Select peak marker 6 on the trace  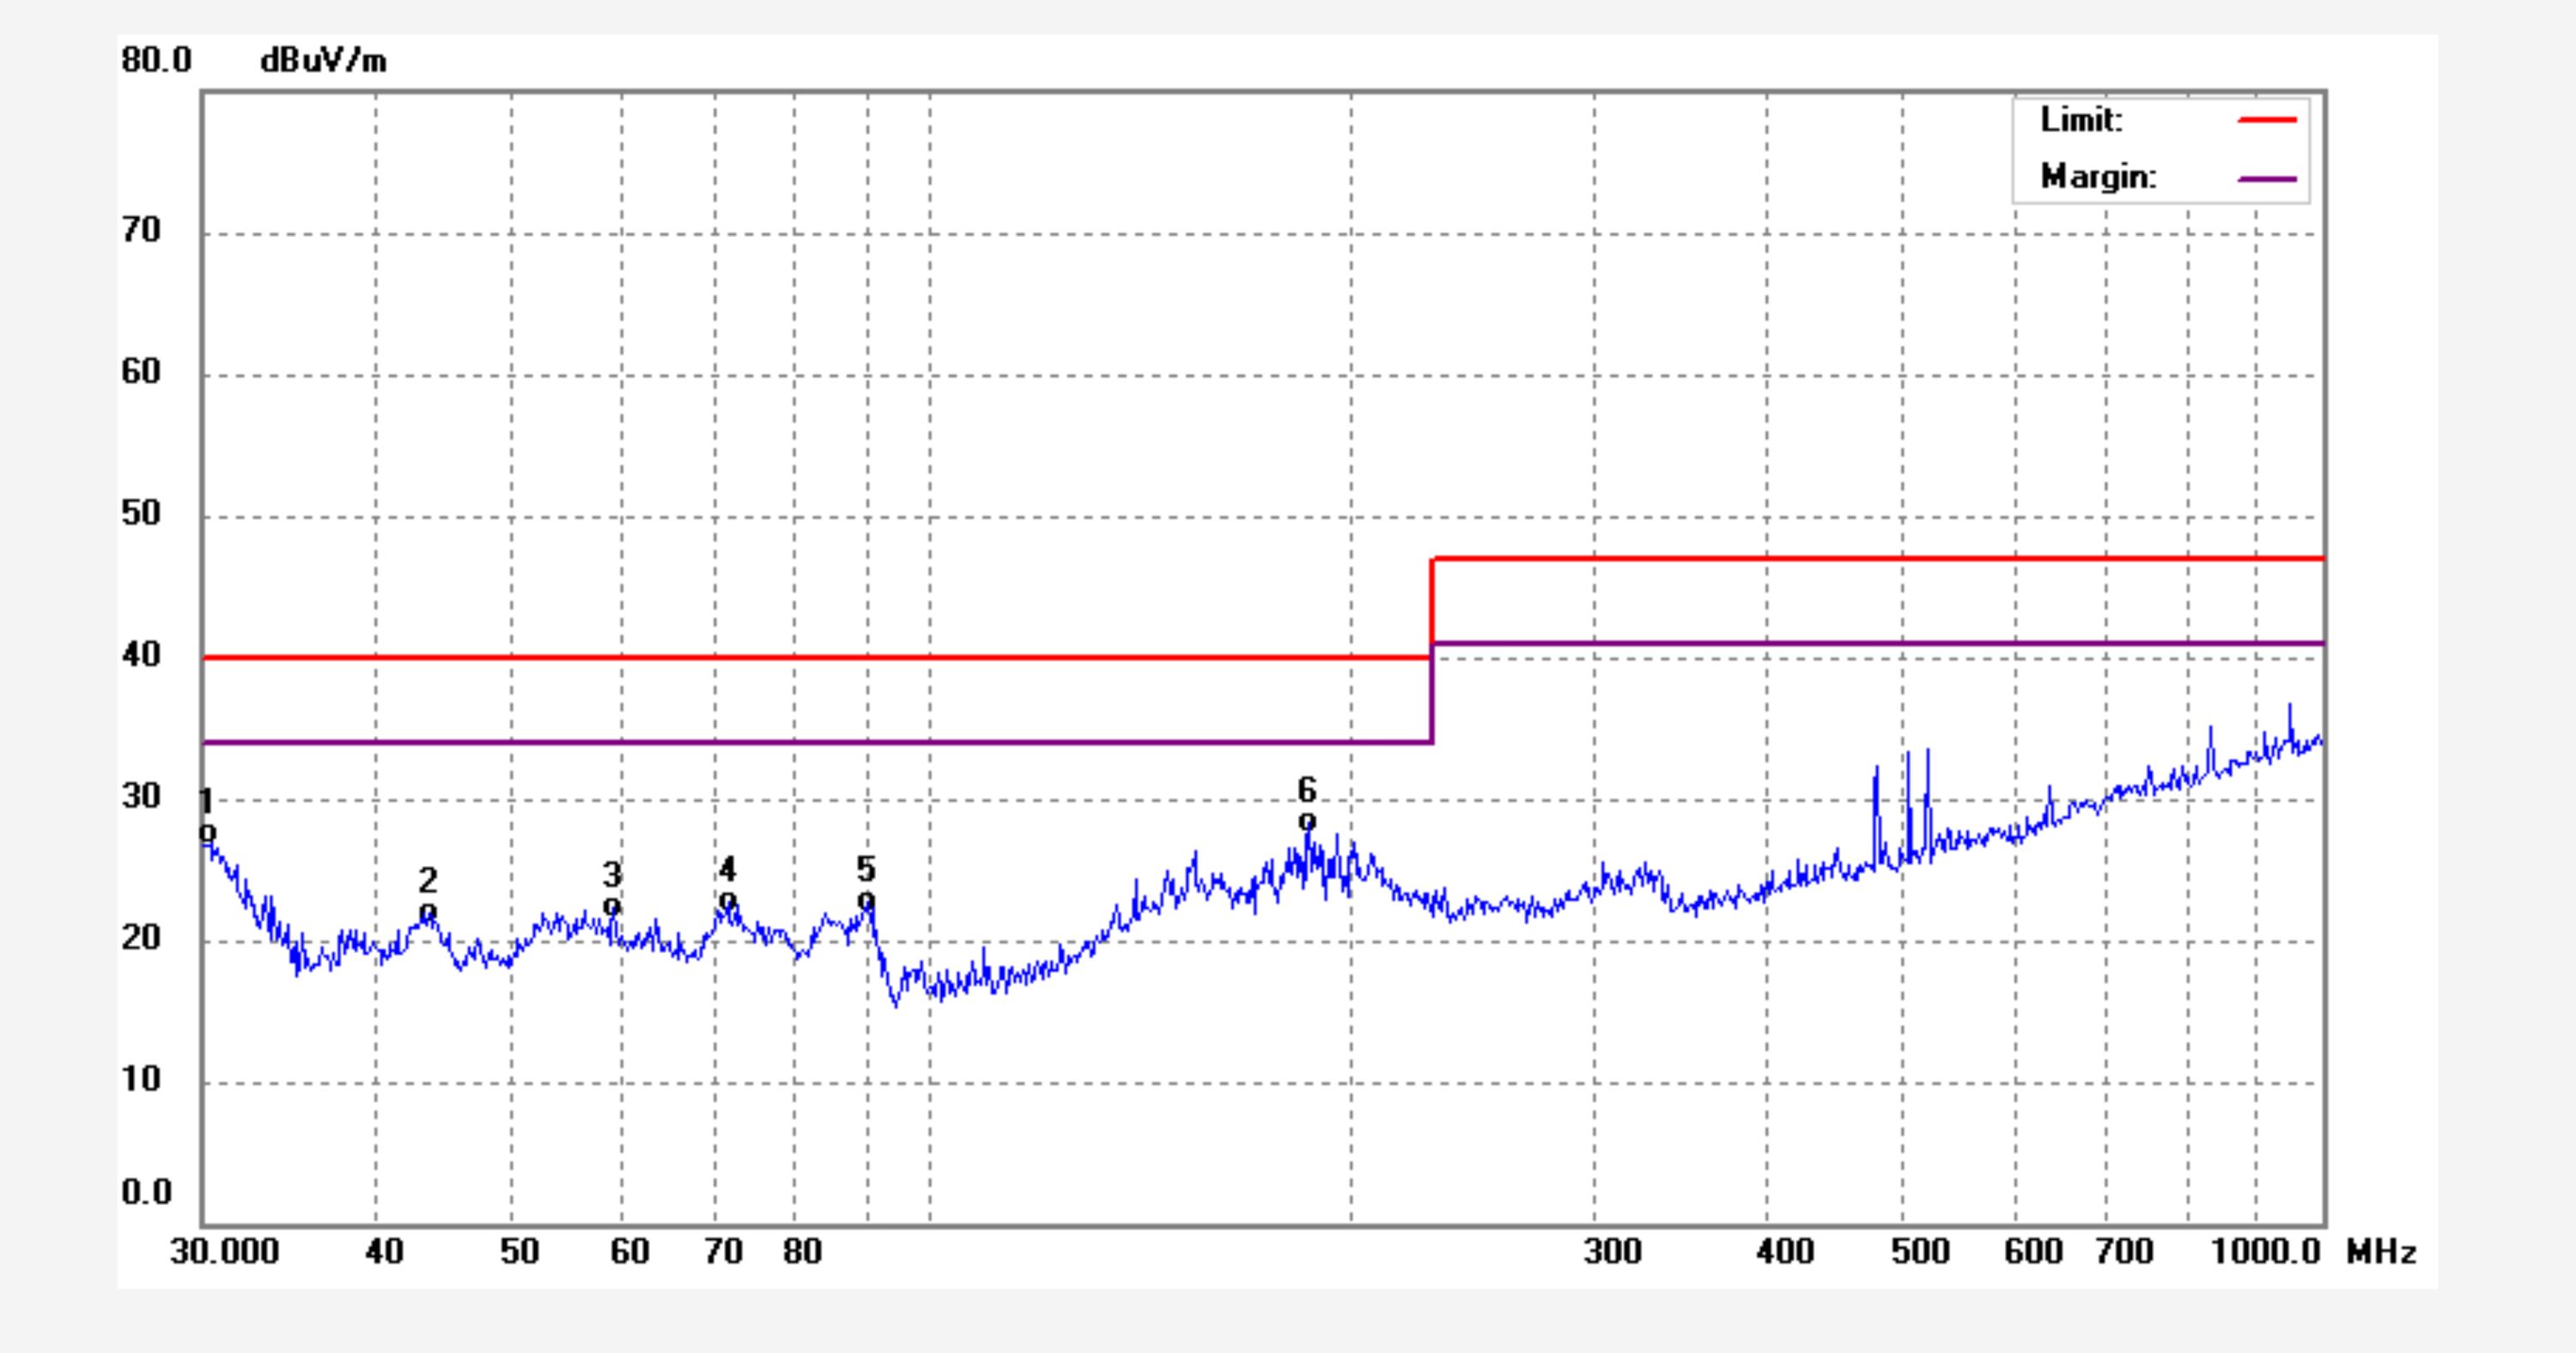point(1306,821)
